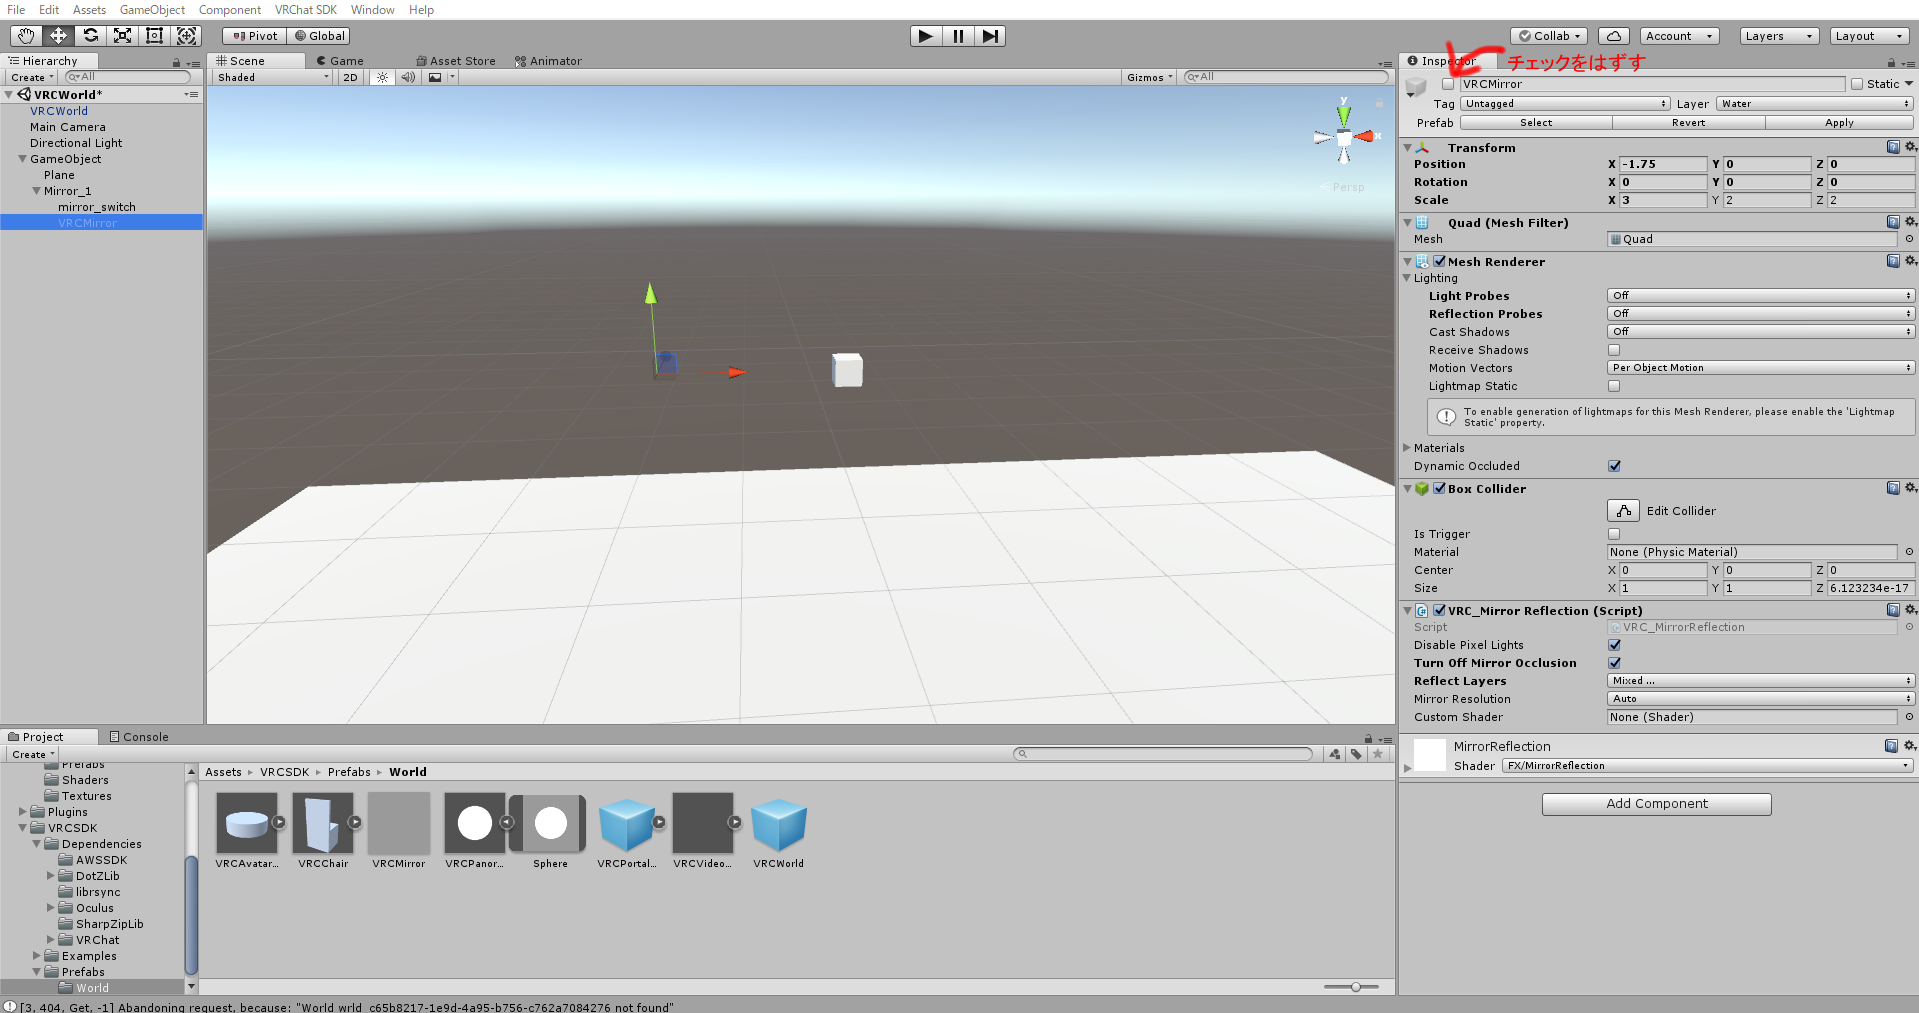Switch scene view to 2D mode
Screen dimensions: 1919x1013
pos(350,77)
